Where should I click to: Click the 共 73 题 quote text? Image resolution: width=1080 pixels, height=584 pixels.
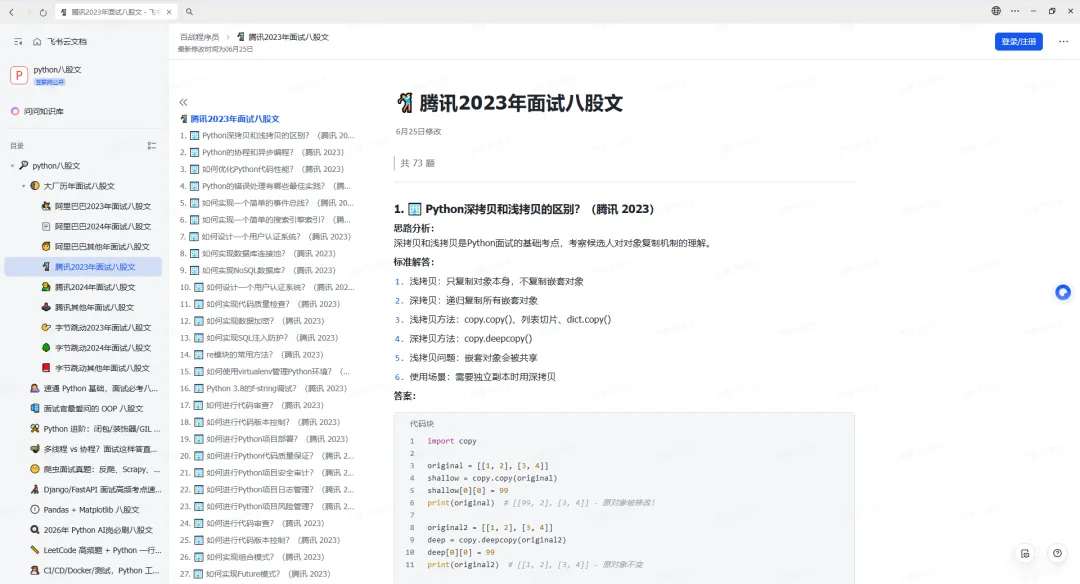coord(417,163)
